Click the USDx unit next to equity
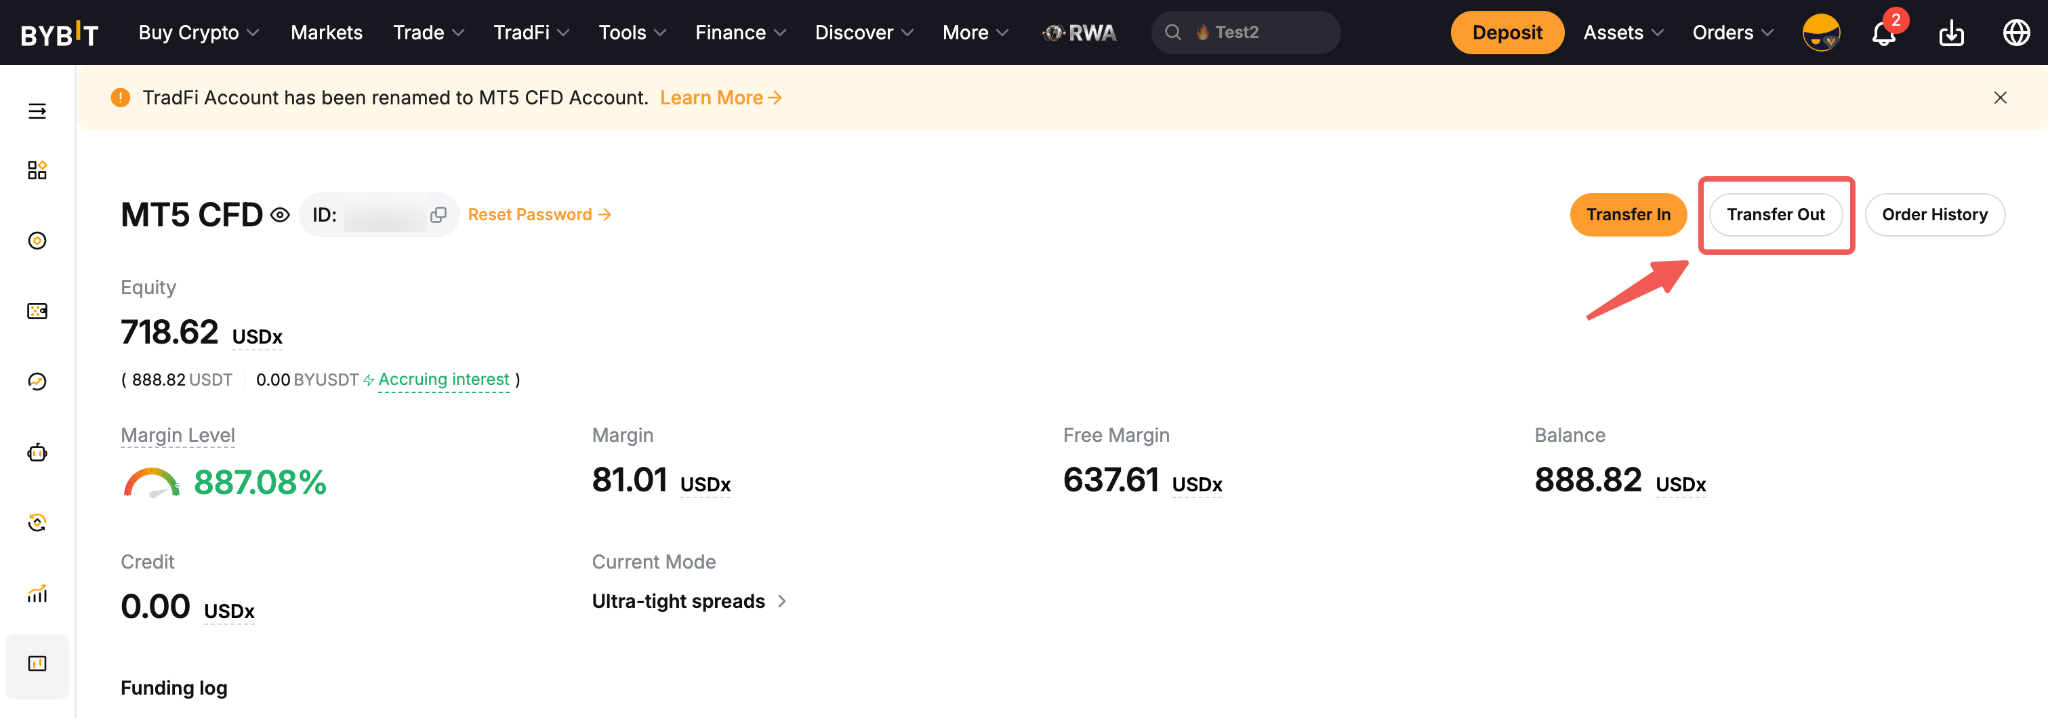The width and height of the screenshot is (2048, 718). click(x=257, y=337)
